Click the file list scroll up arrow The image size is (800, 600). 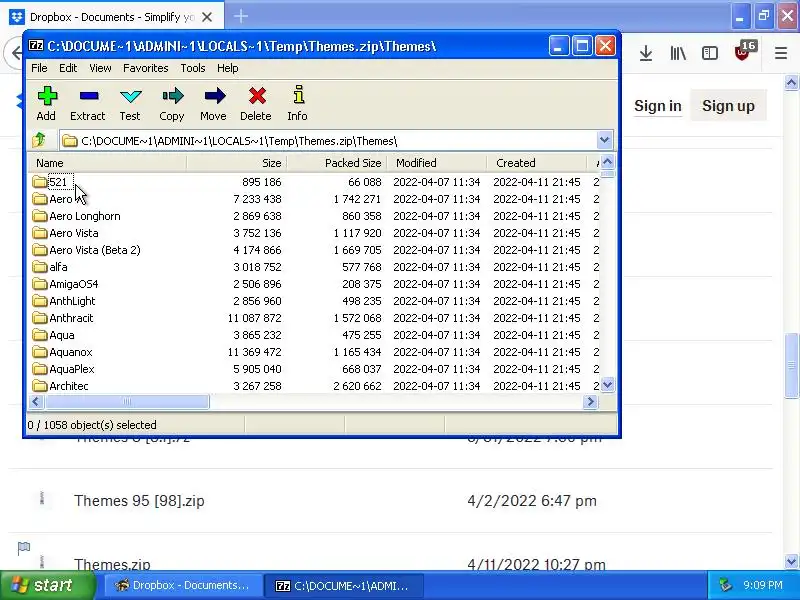(607, 162)
